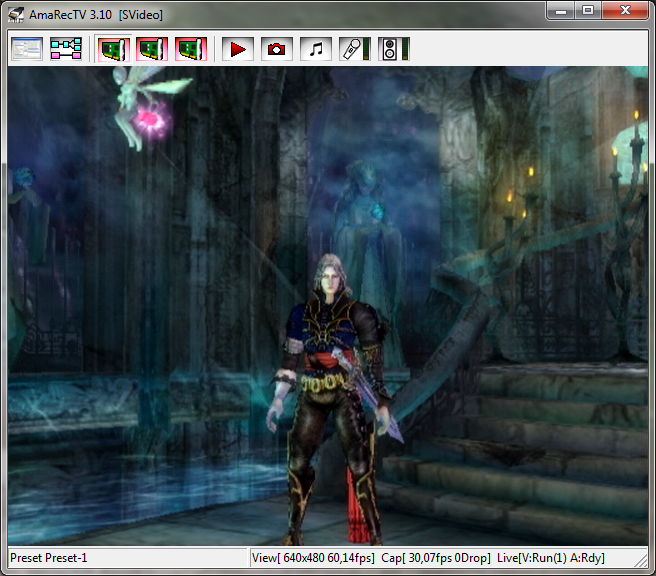Take a screenshot with the camera icon
Viewport: 656px width, 576px height.
pyautogui.click(x=276, y=48)
